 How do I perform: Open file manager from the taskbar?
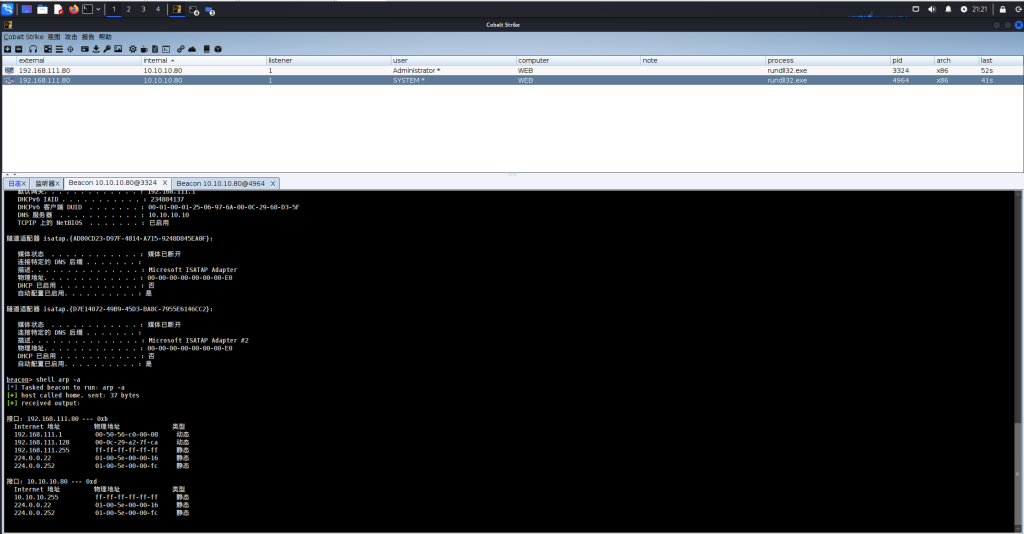coord(42,9)
